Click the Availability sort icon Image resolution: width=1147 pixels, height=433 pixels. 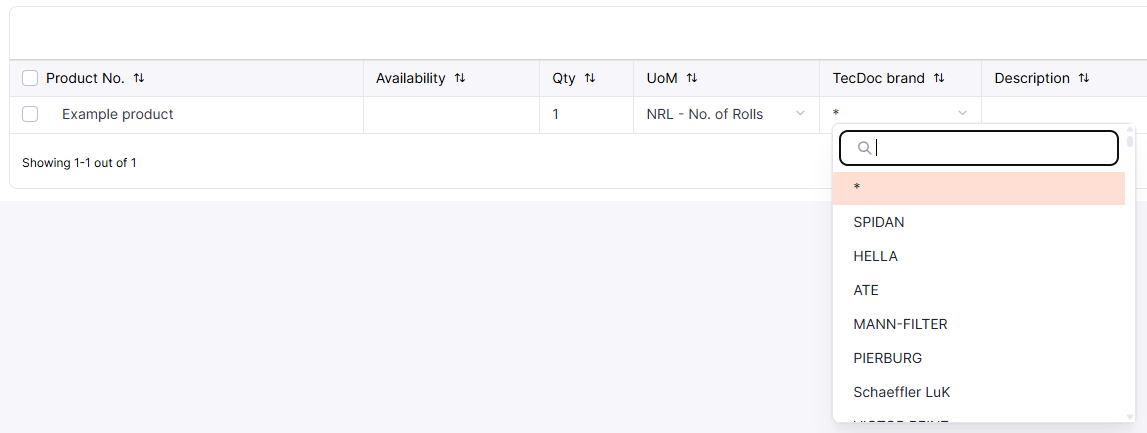pyautogui.click(x=460, y=78)
